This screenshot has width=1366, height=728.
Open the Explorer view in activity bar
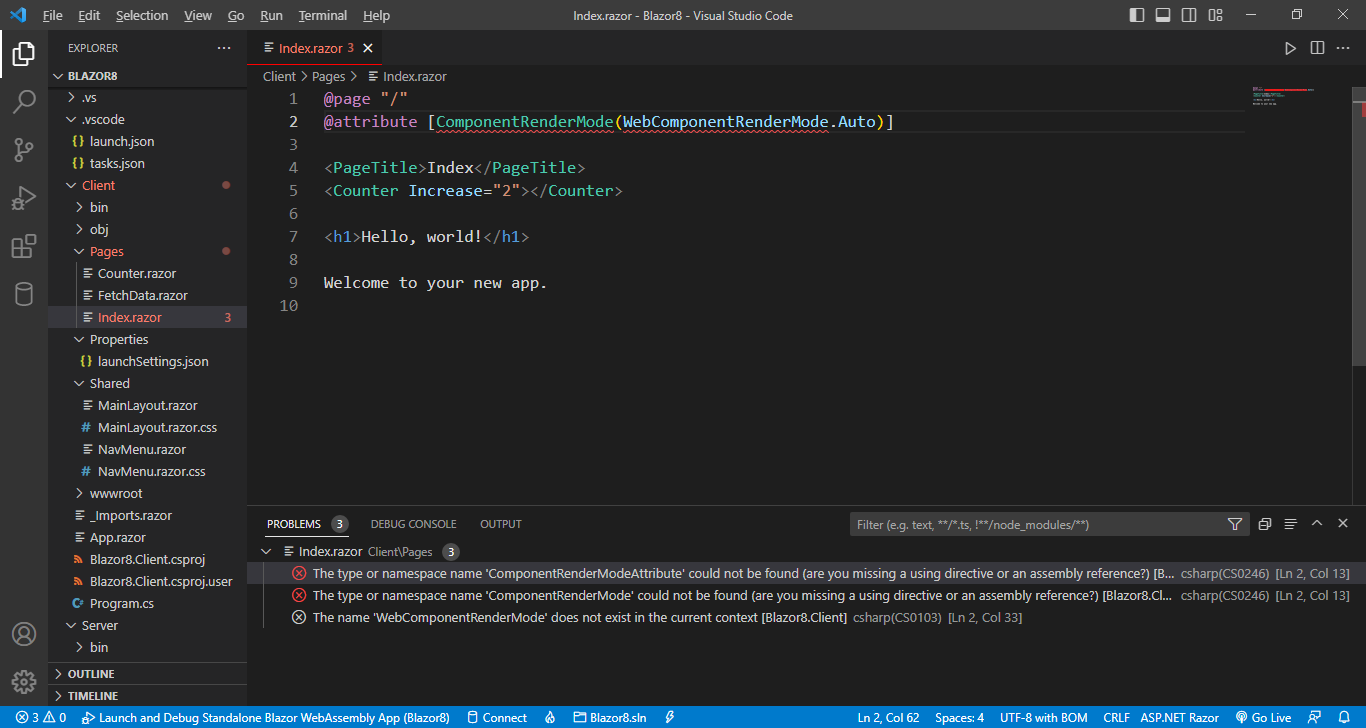tap(24, 54)
